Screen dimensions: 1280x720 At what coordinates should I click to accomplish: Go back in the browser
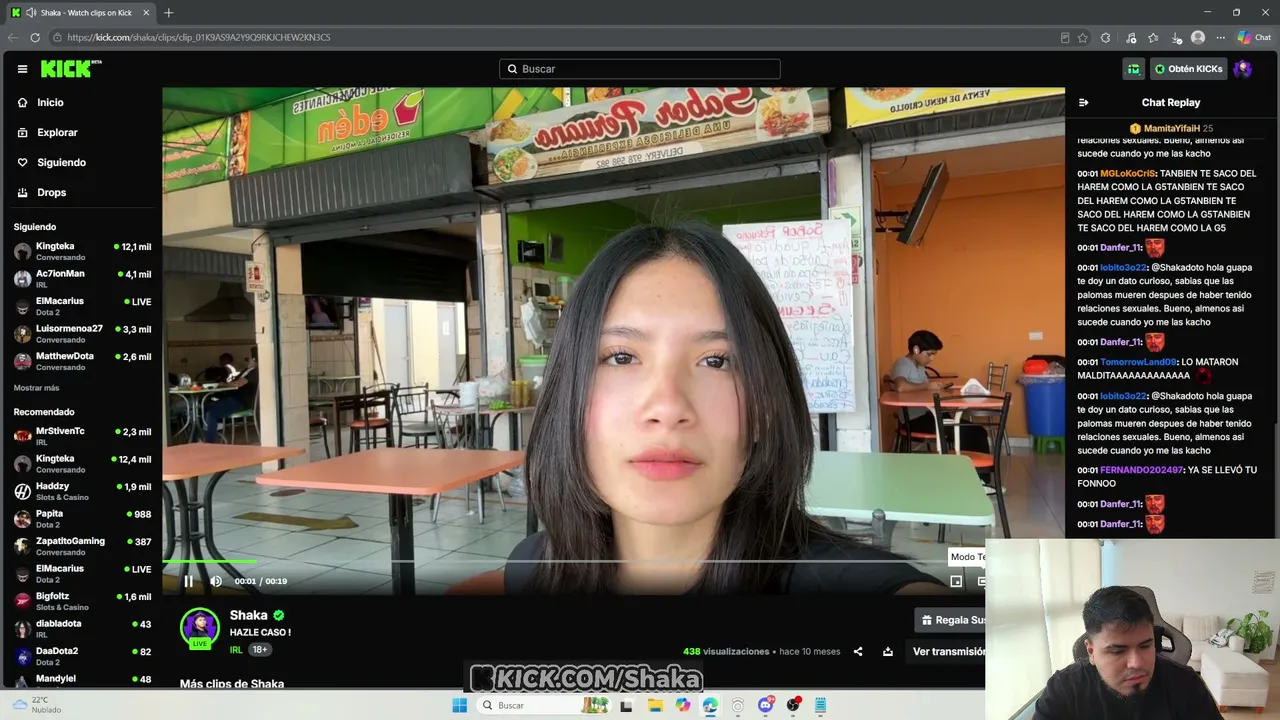[13, 37]
